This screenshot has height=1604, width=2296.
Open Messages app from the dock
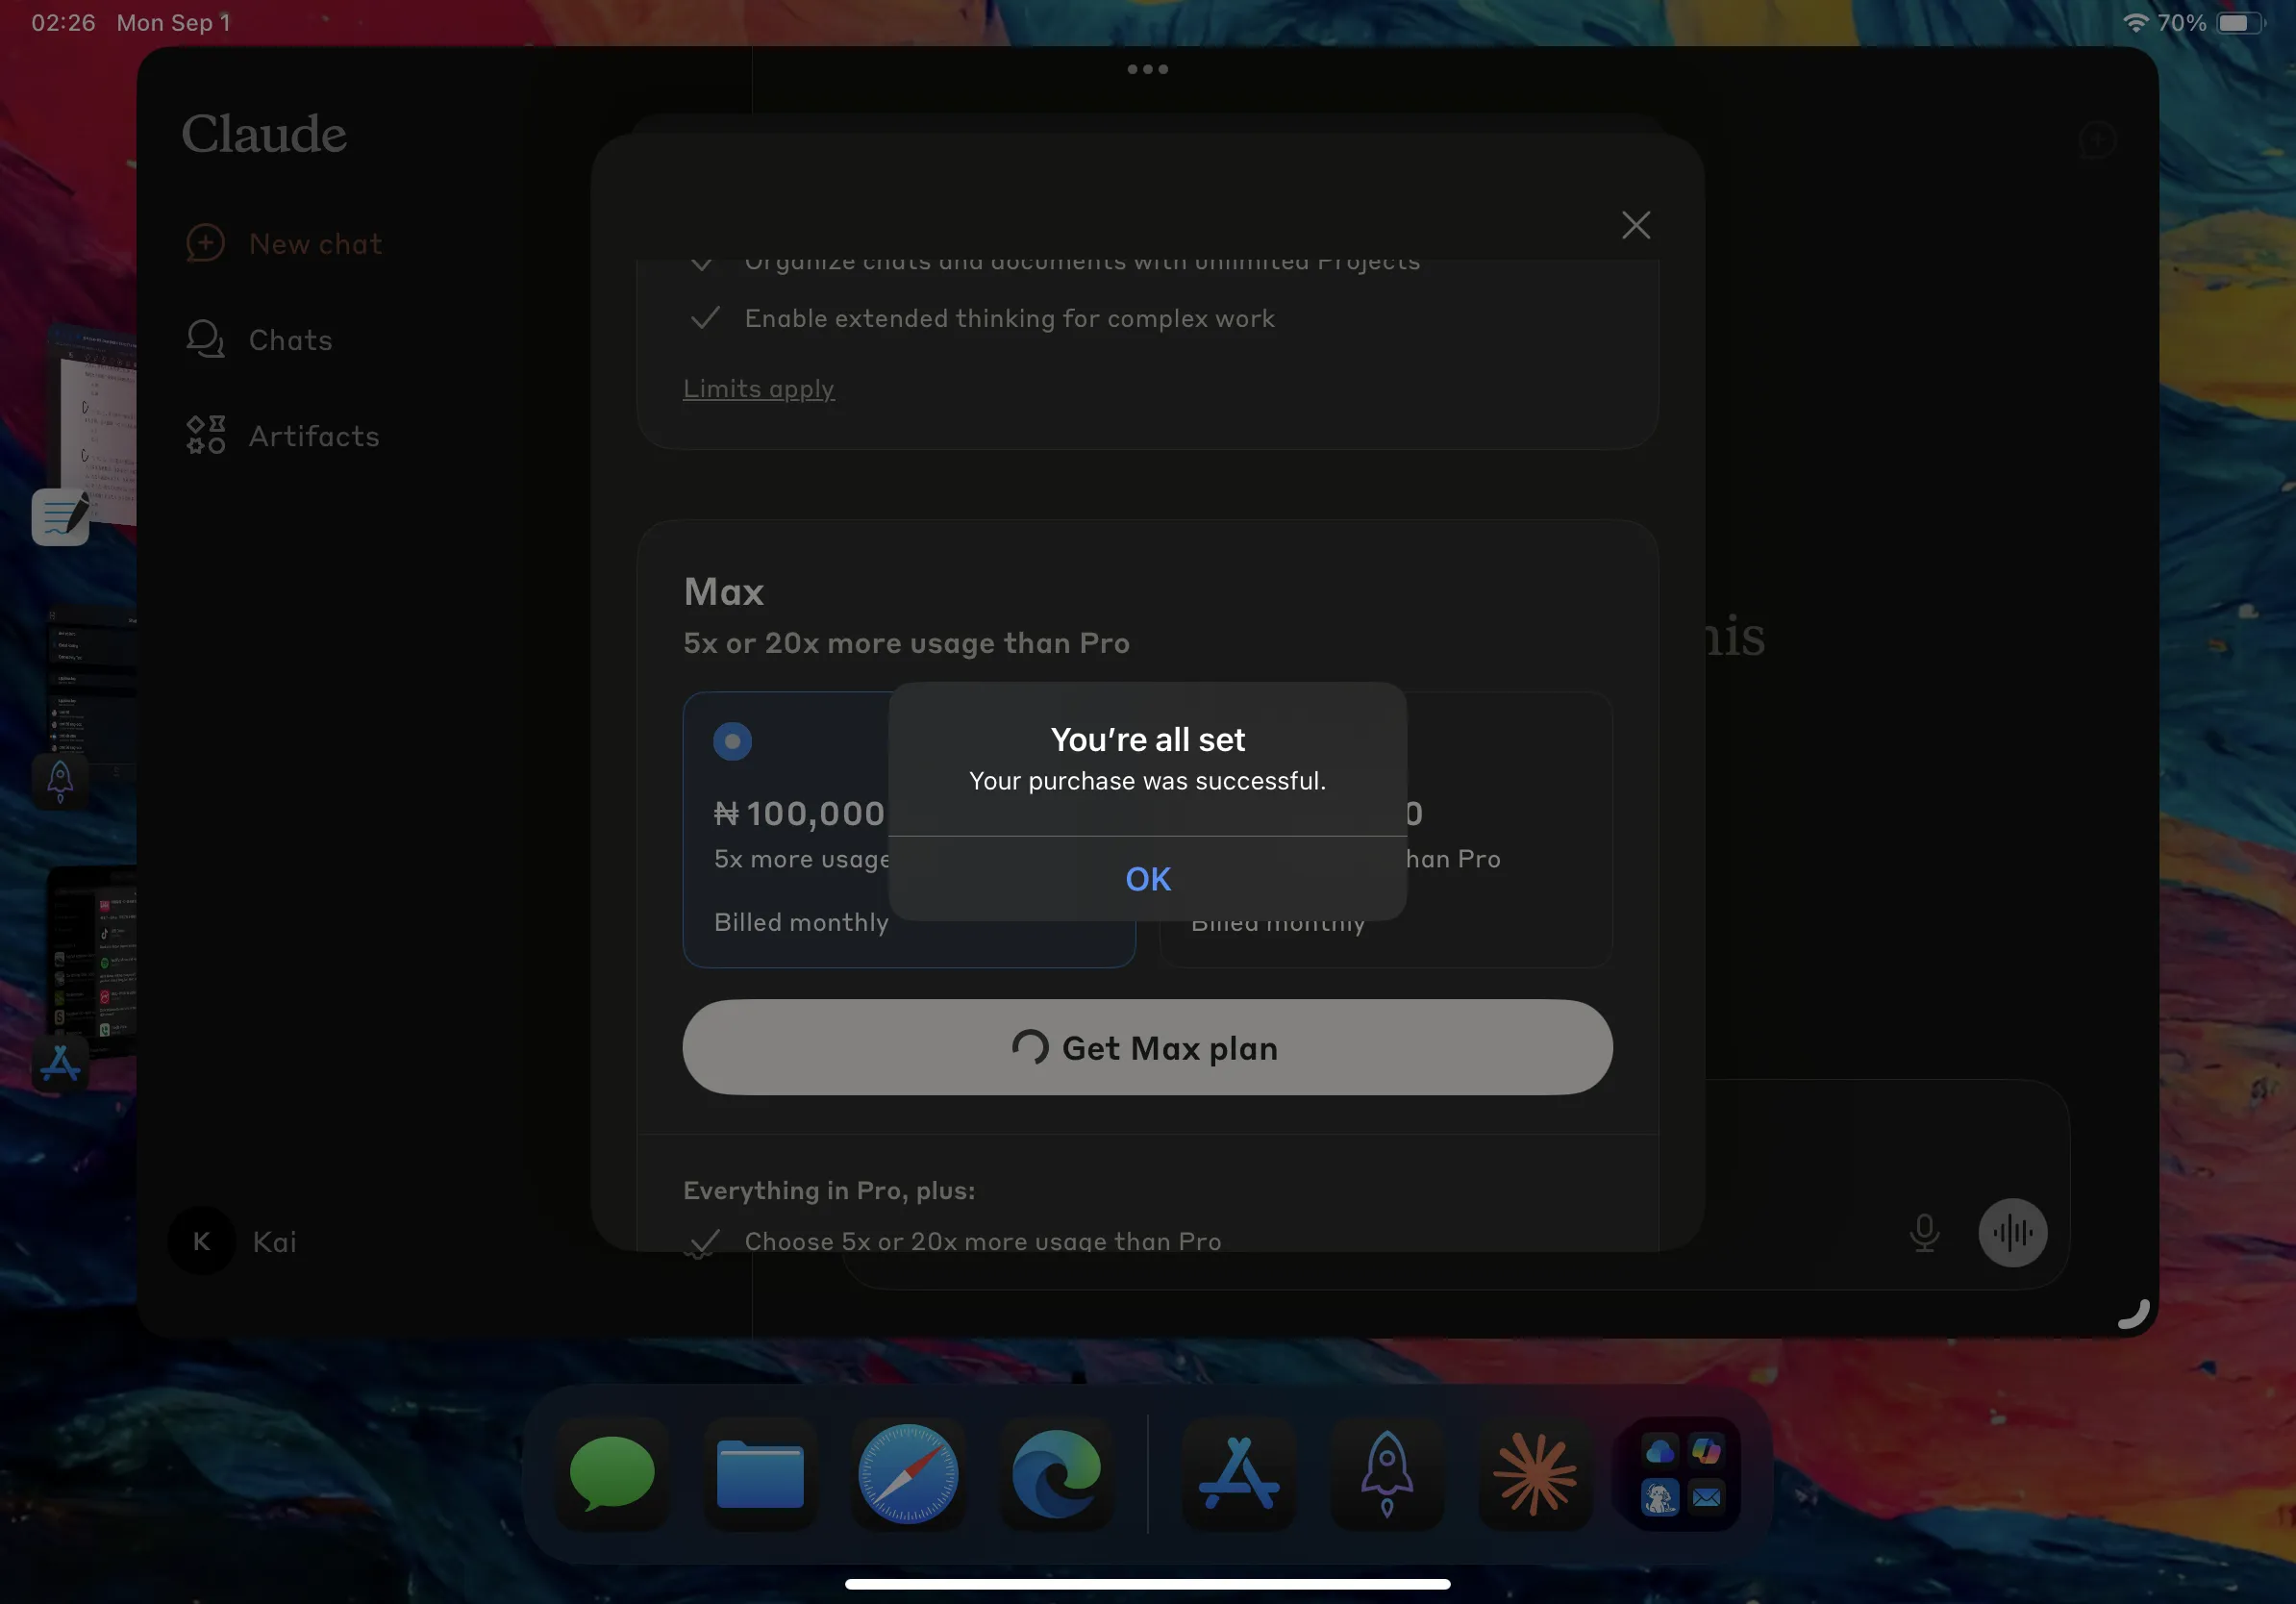click(611, 1473)
